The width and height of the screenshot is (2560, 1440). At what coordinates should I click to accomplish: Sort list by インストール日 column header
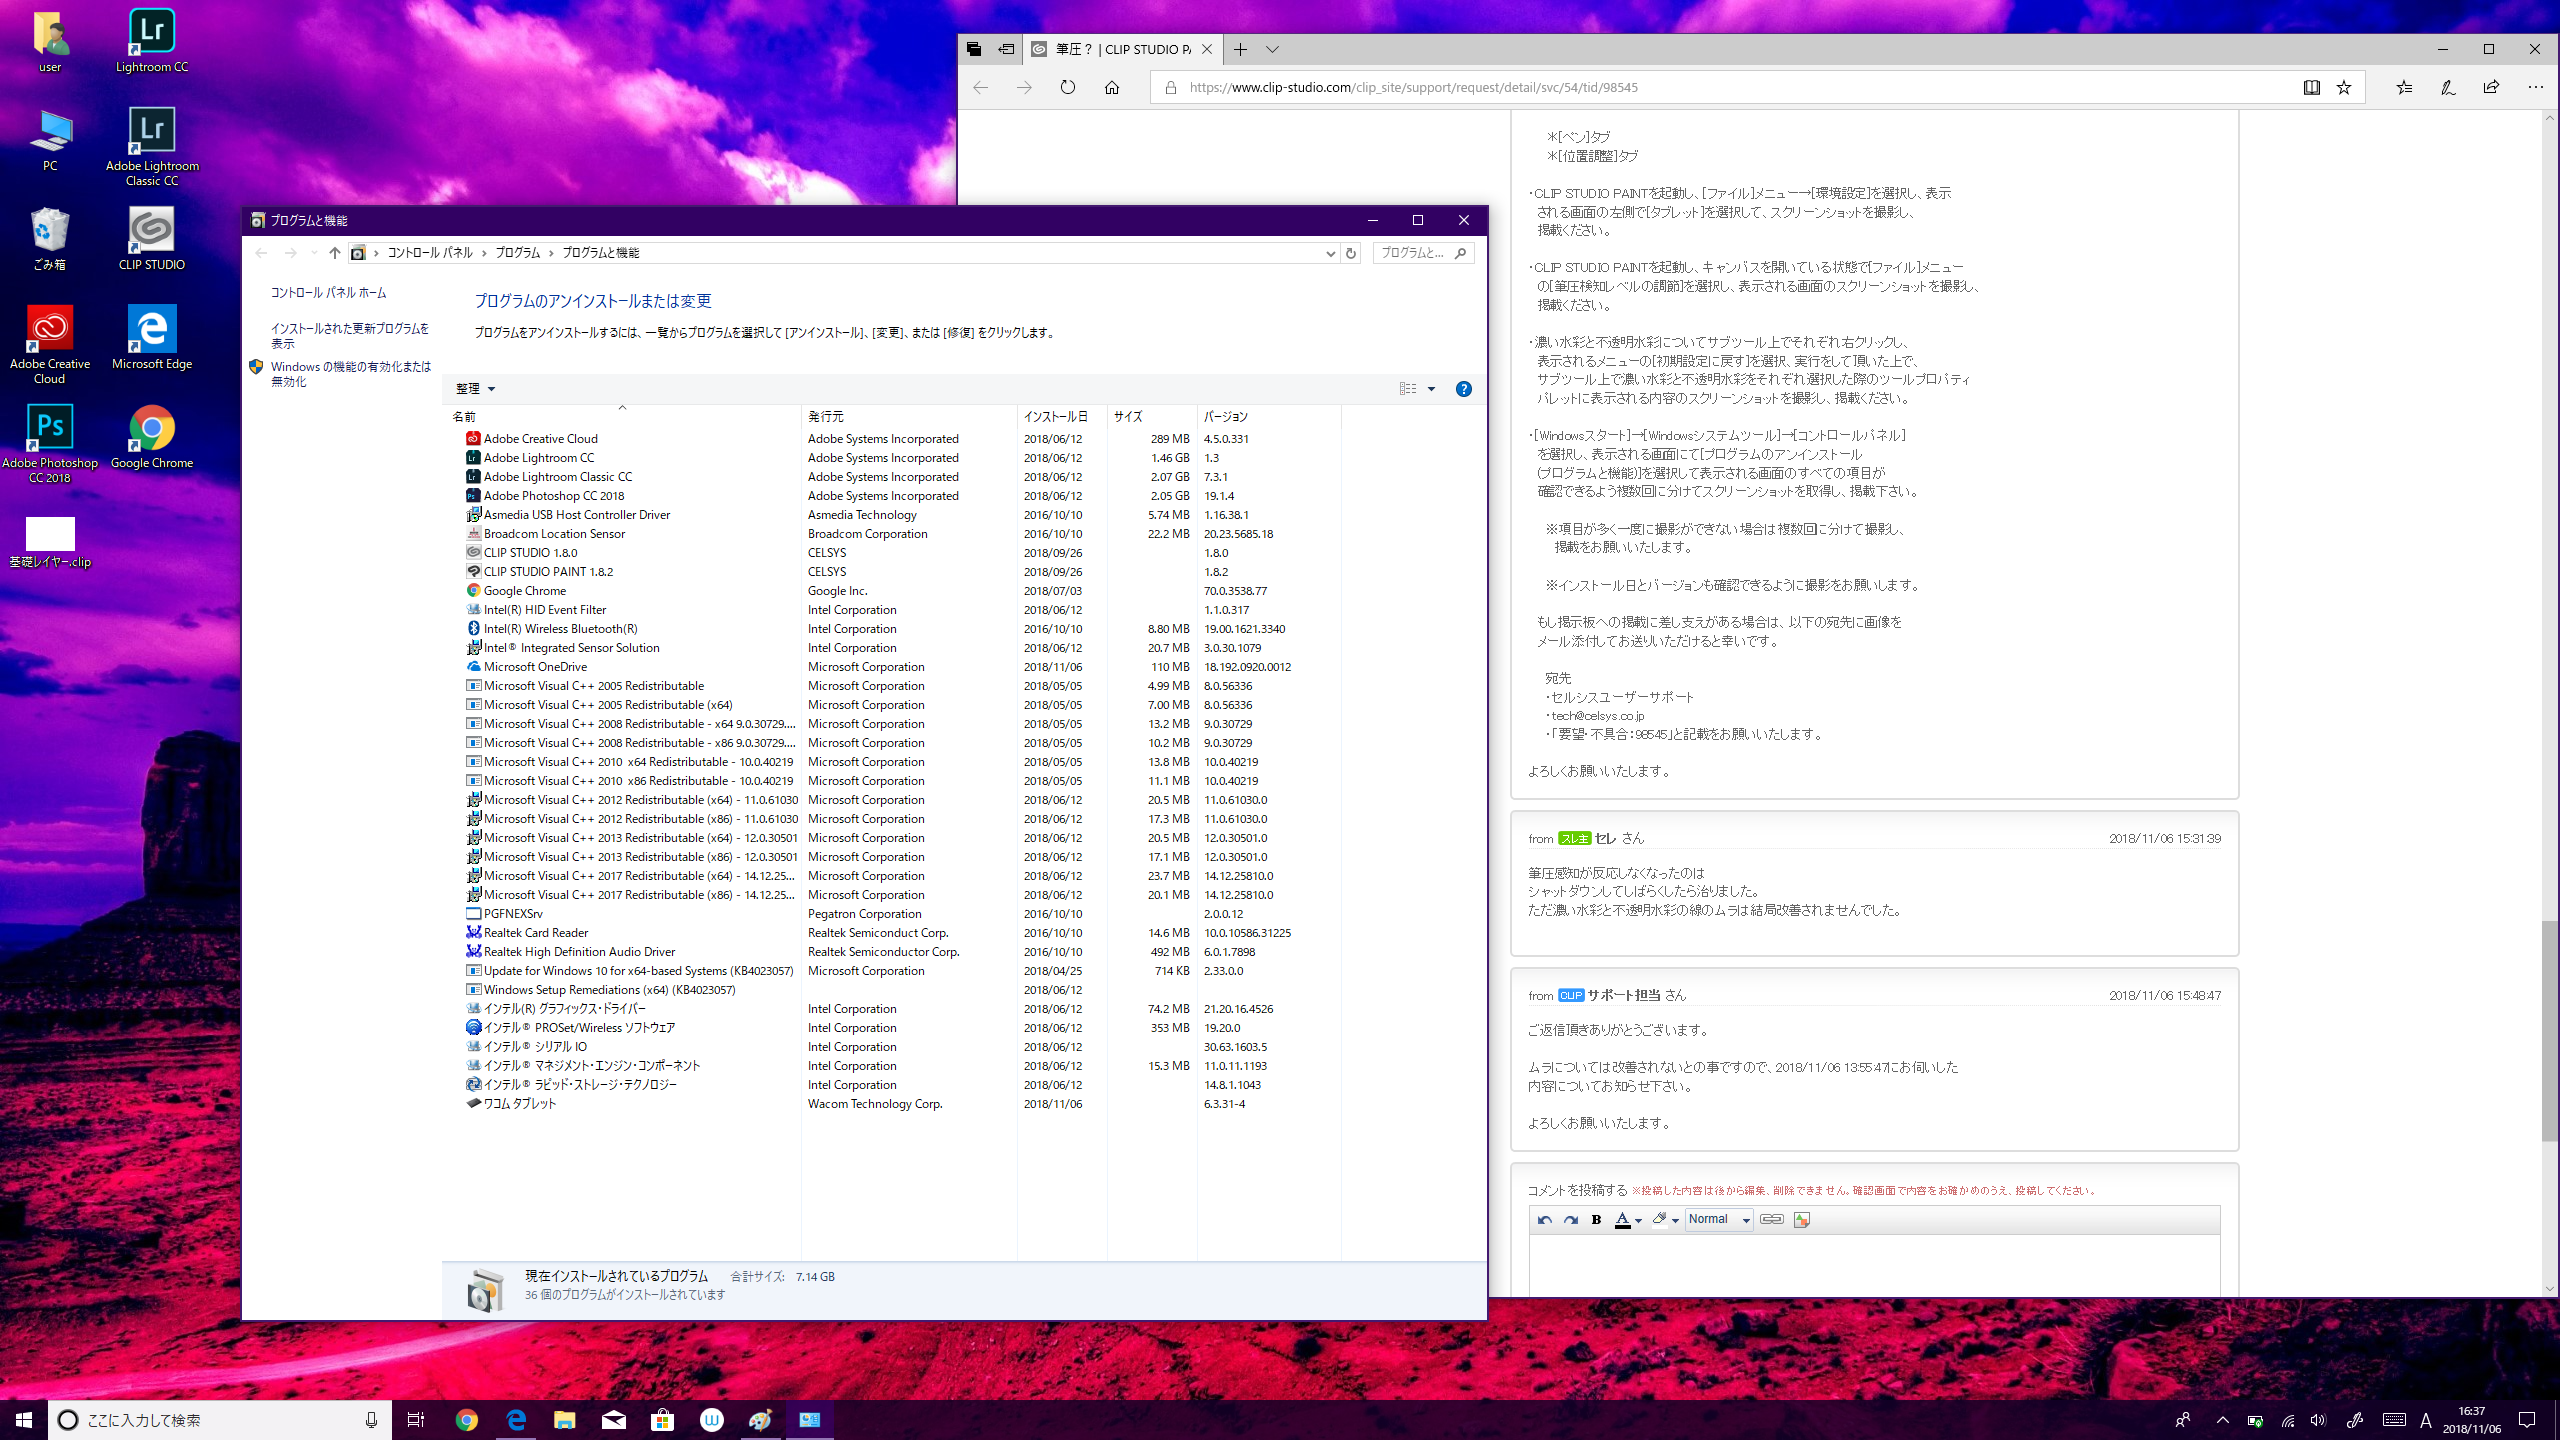pyautogui.click(x=1055, y=417)
